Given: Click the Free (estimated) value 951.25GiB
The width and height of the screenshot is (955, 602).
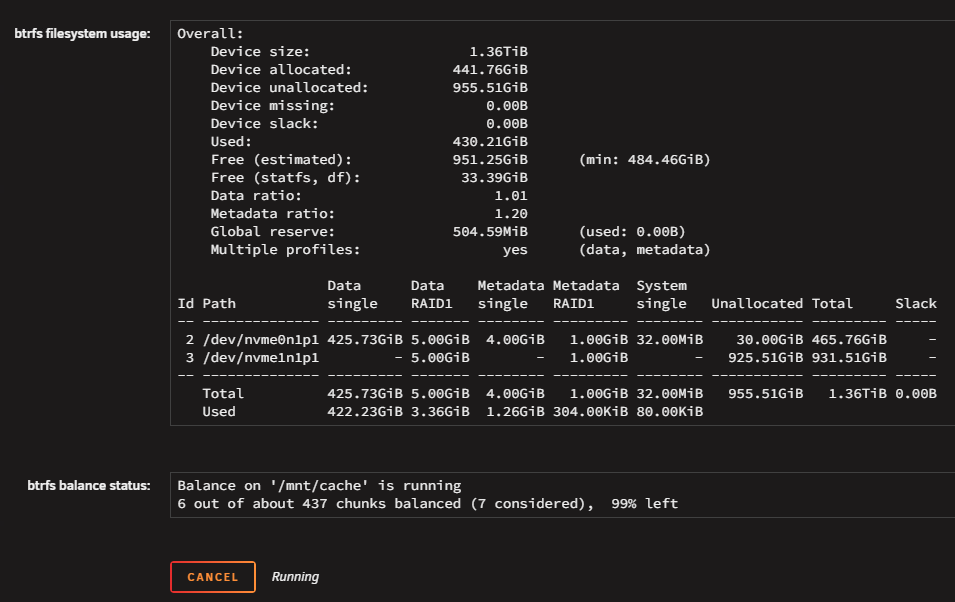Looking at the screenshot, I should click(x=490, y=160).
